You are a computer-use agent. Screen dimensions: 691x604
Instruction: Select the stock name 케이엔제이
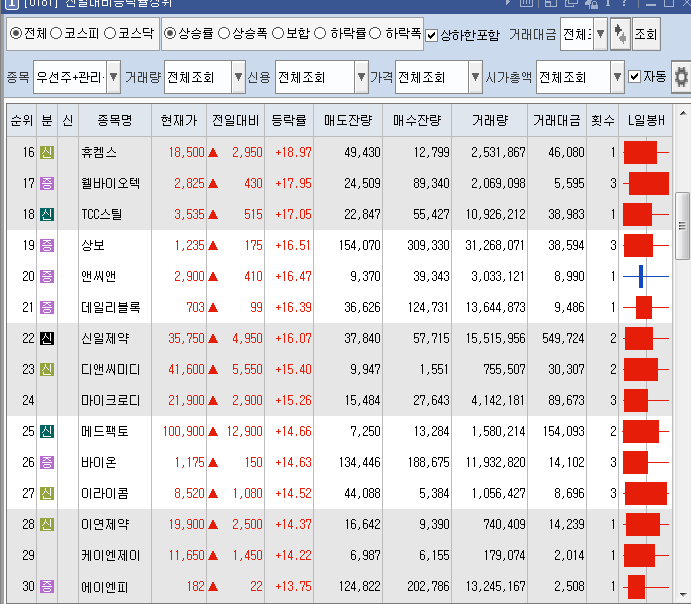point(111,556)
